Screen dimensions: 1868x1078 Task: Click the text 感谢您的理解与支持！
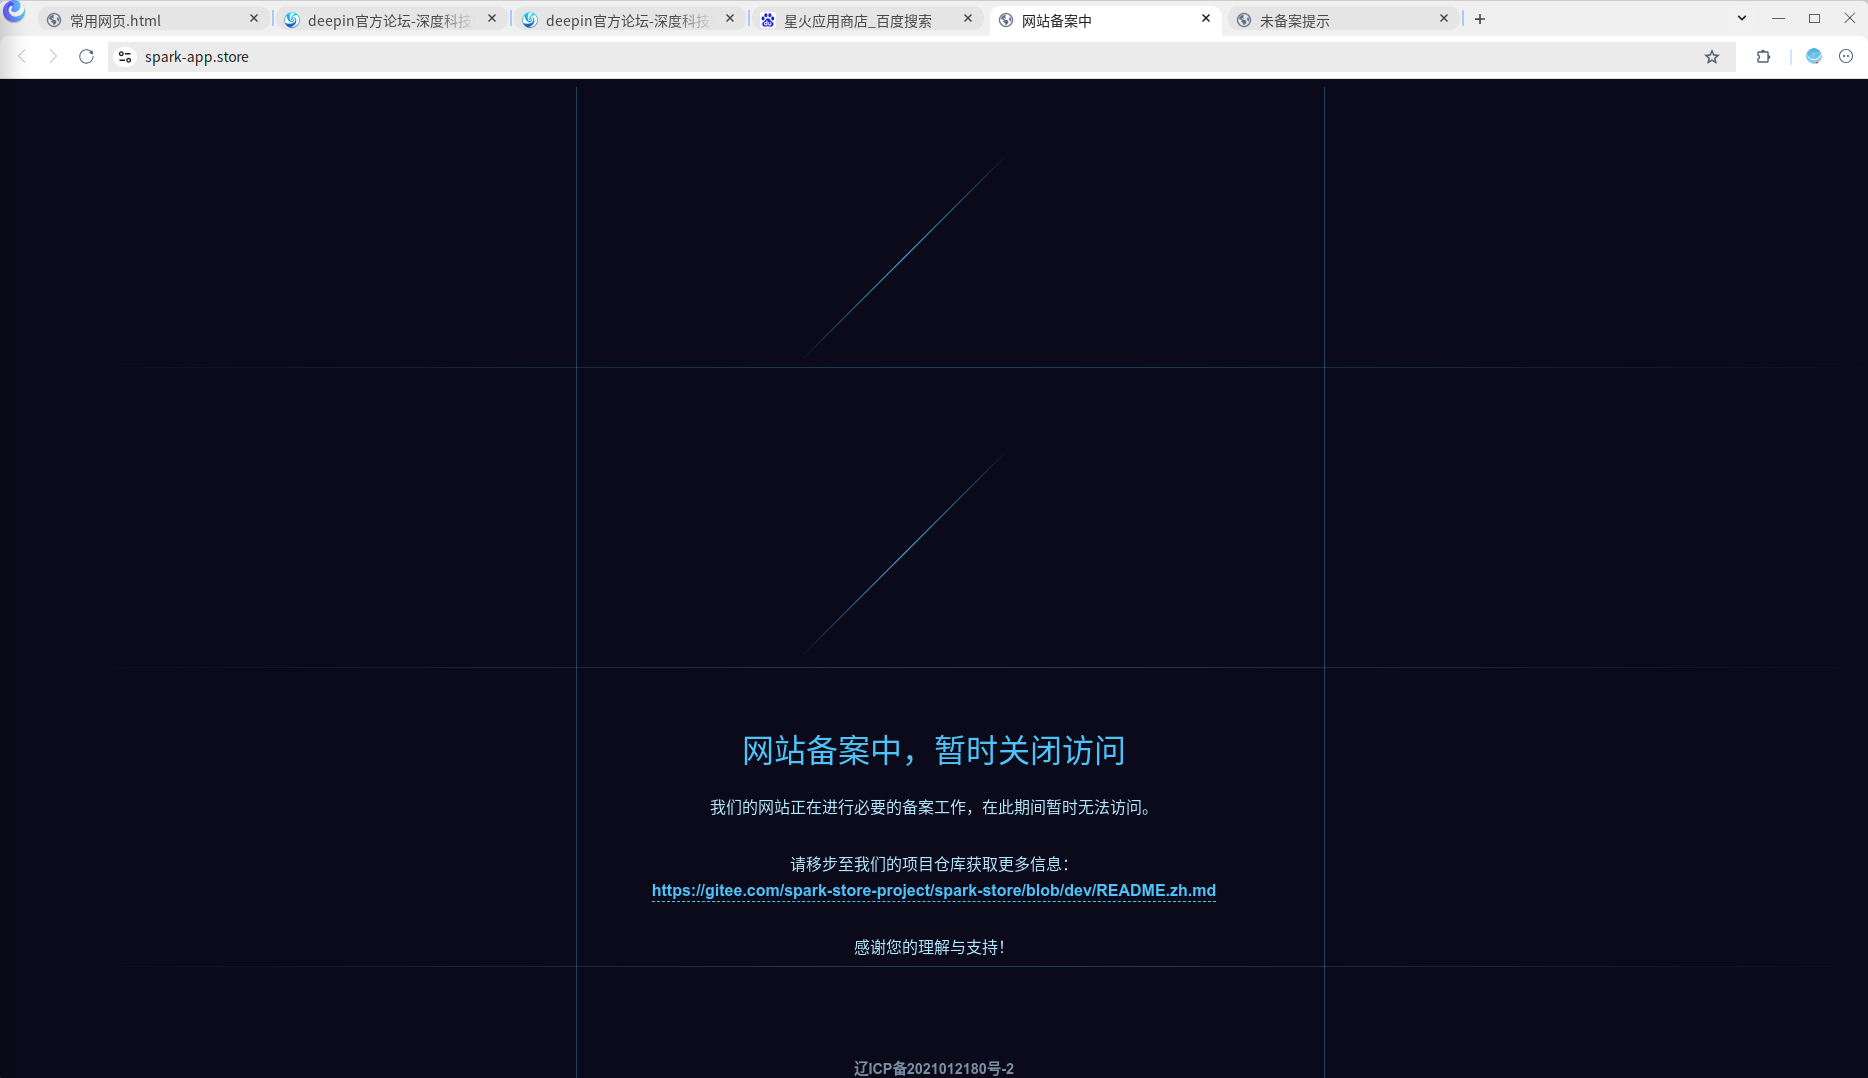930,947
